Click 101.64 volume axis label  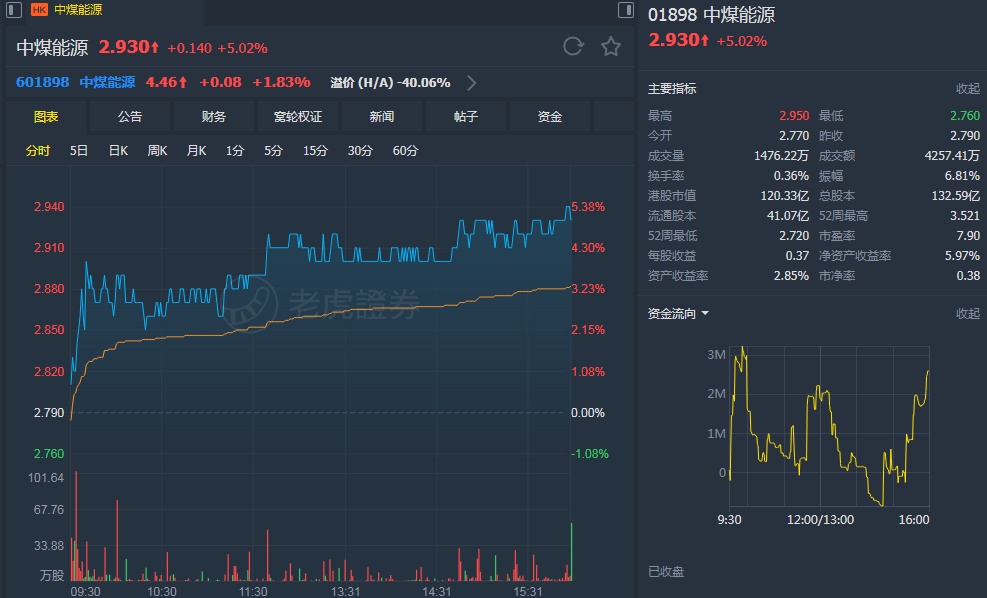pos(46,478)
